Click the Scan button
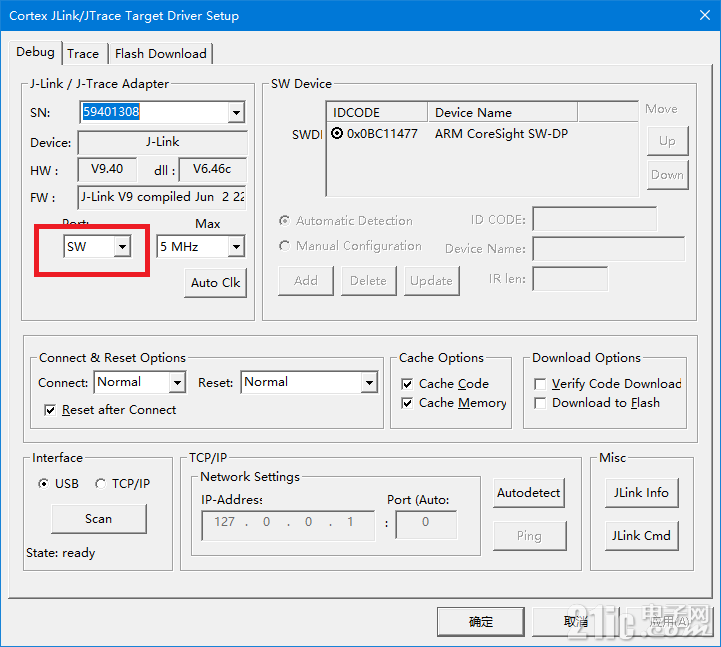This screenshot has height=647, width=721. point(98,519)
